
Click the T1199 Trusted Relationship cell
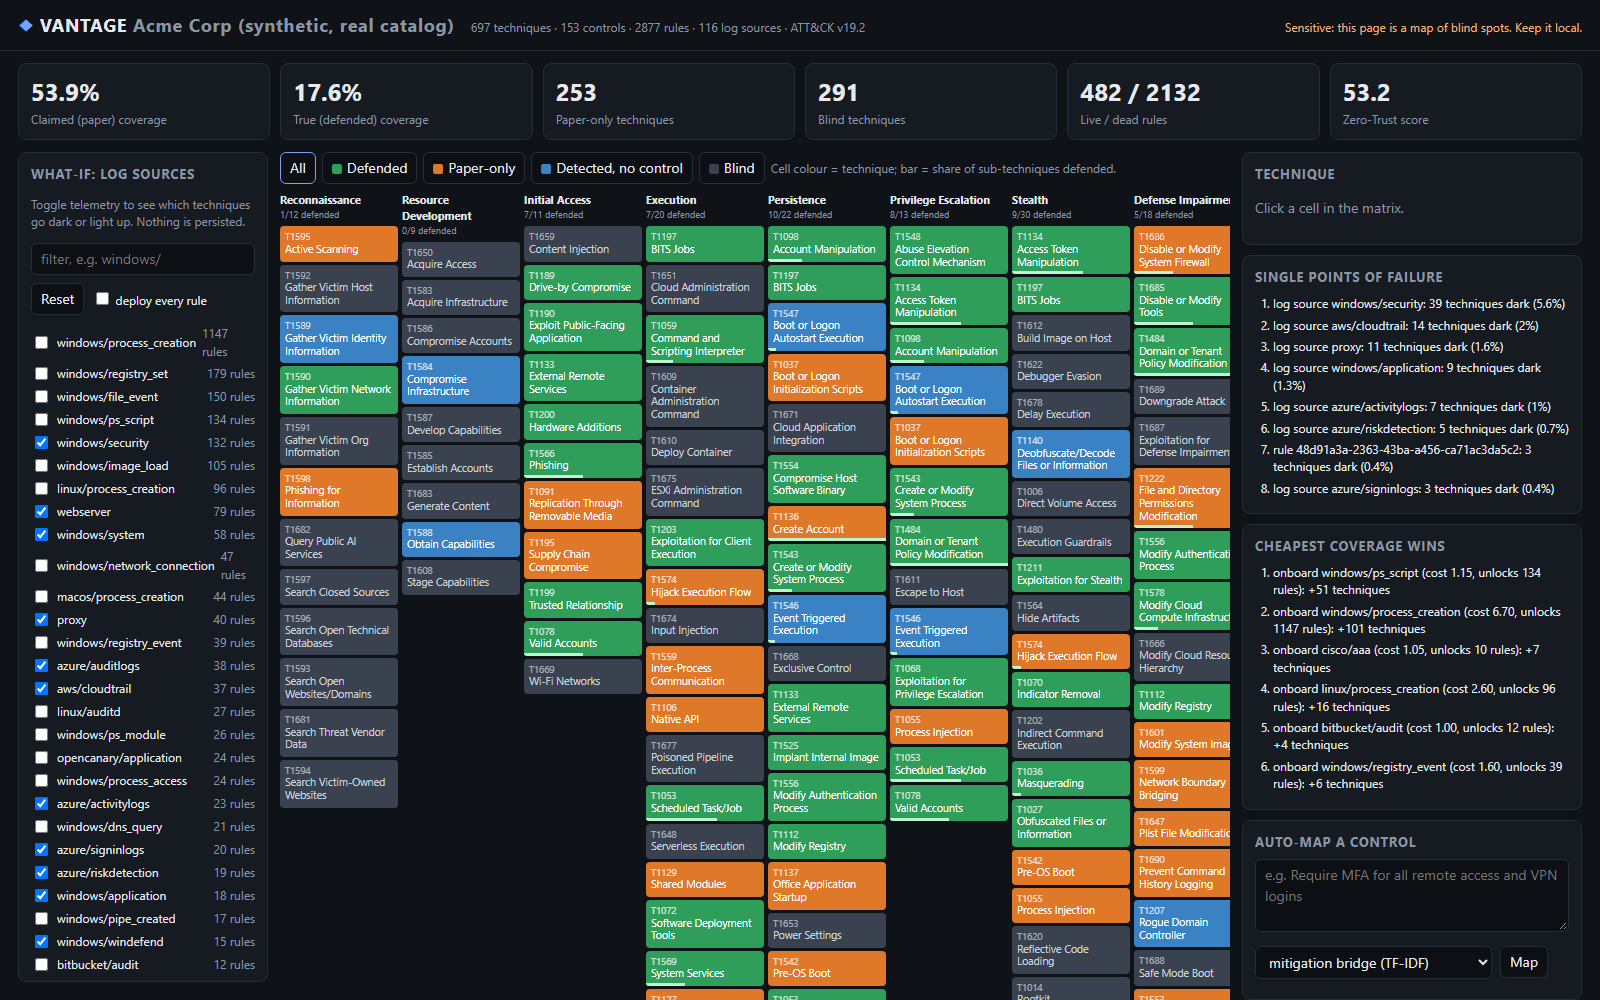tap(583, 600)
